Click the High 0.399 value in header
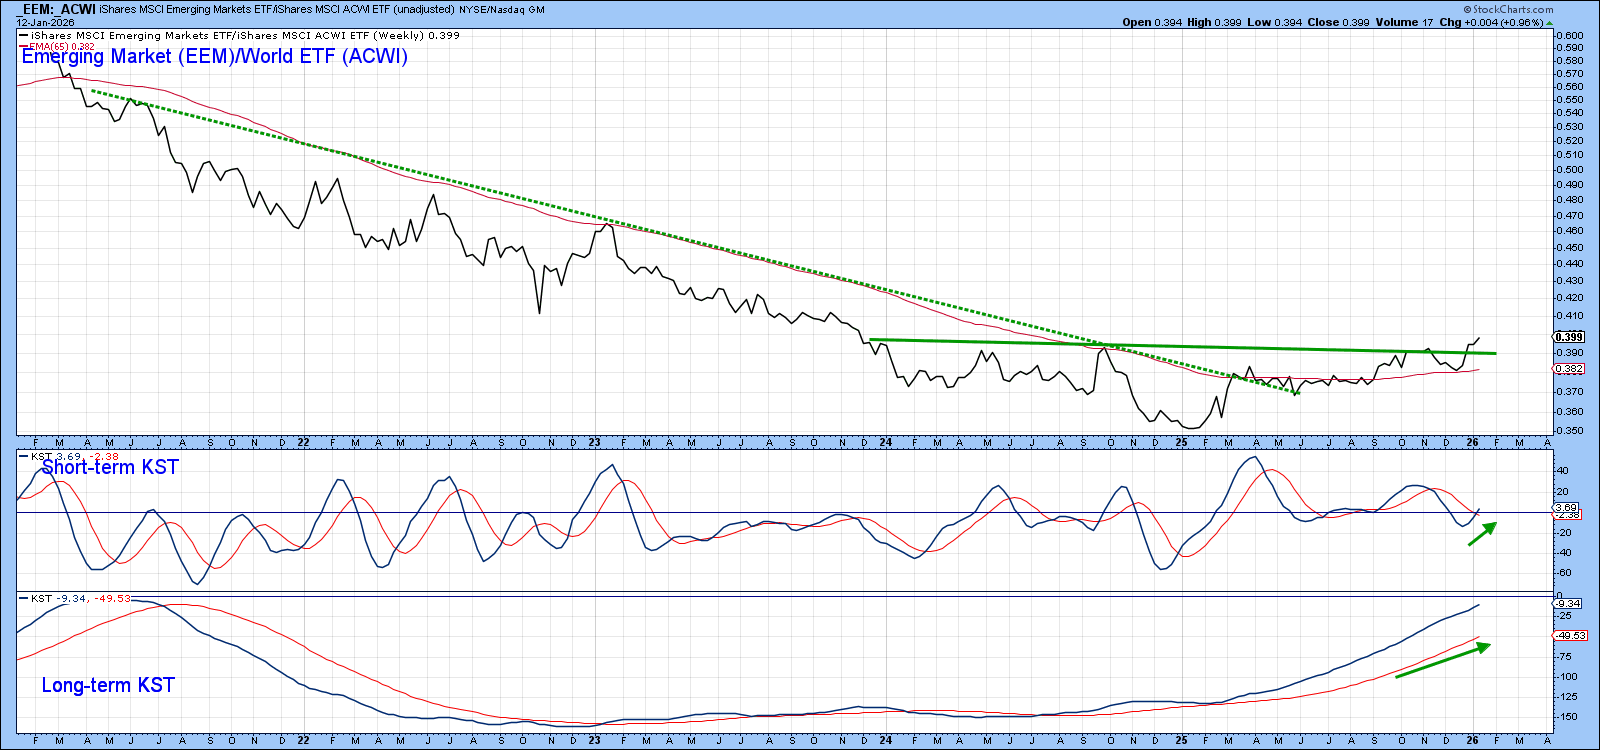Viewport: 1600px width, 750px height. click(1214, 22)
